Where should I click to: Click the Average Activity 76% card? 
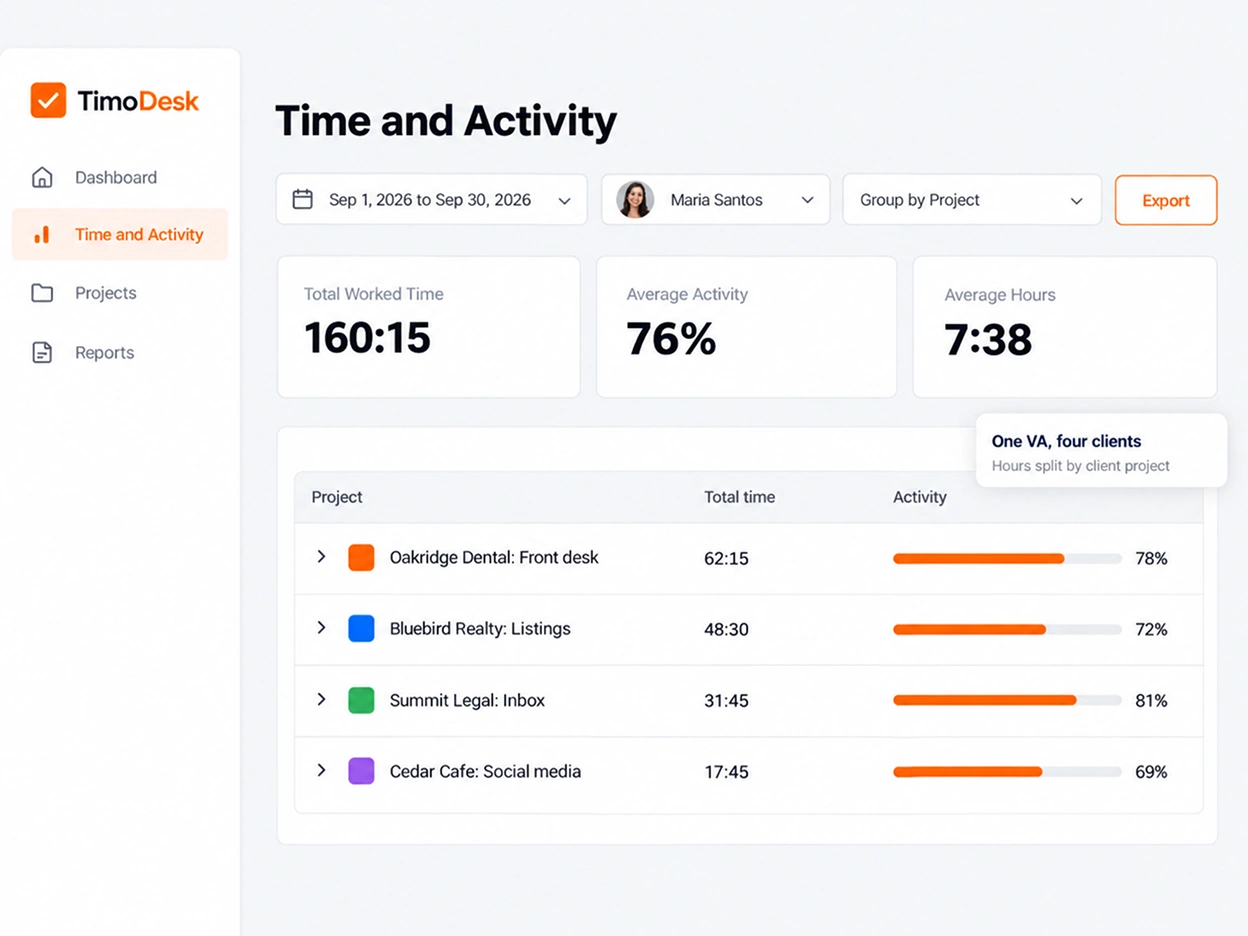click(x=746, y=327)
